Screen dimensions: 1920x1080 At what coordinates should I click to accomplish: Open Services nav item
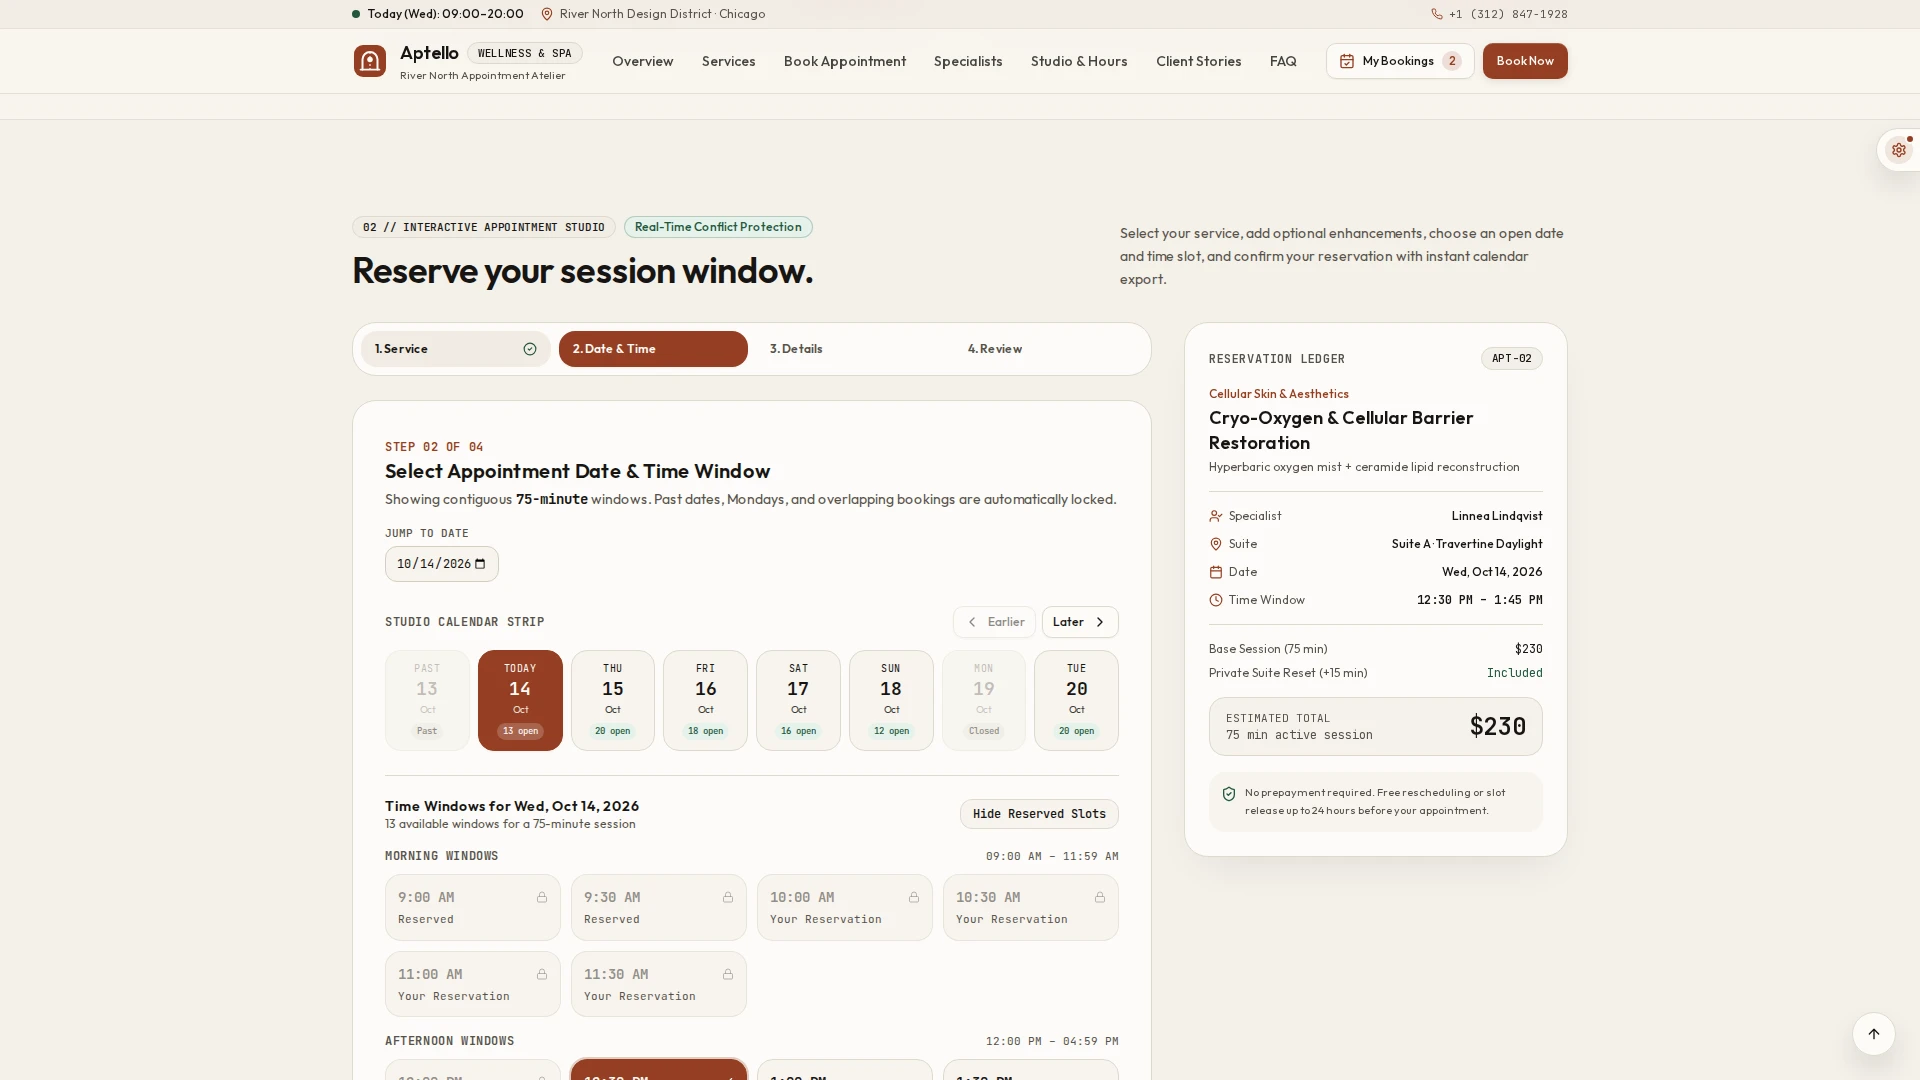(x=728, y=61)
